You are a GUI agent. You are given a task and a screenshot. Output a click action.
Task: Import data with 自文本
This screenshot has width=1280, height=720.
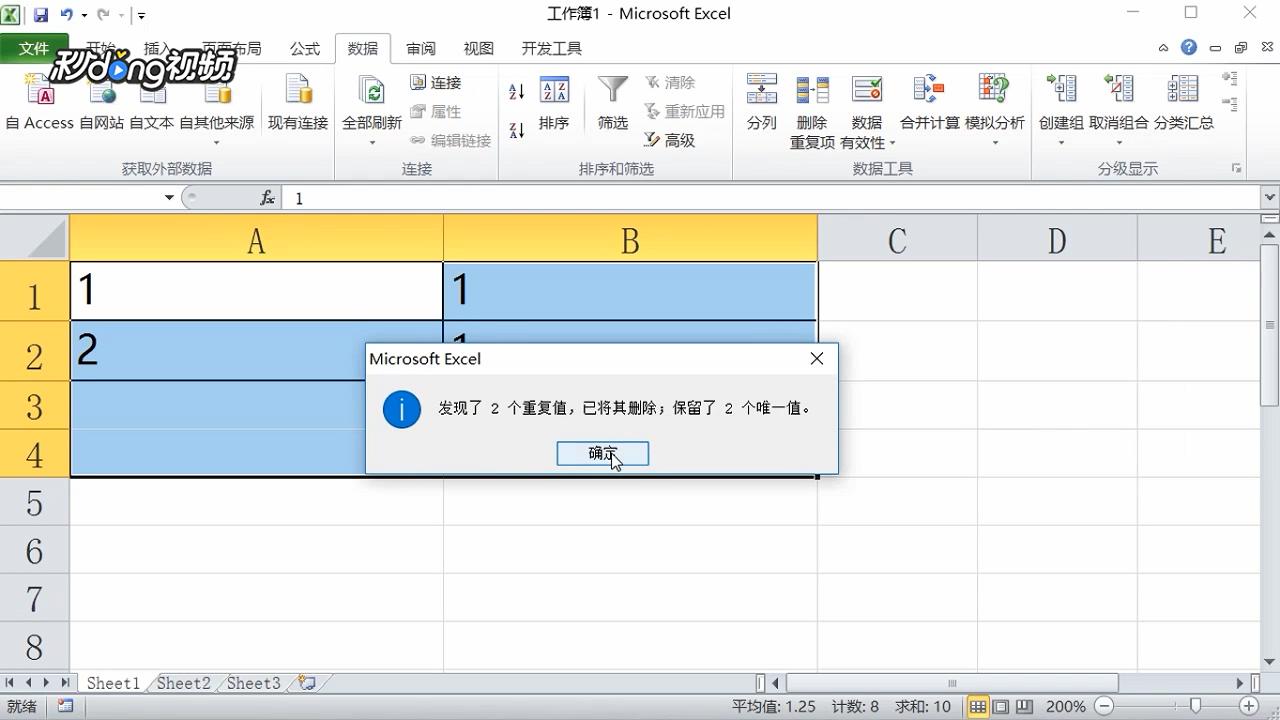coord(152,103)
